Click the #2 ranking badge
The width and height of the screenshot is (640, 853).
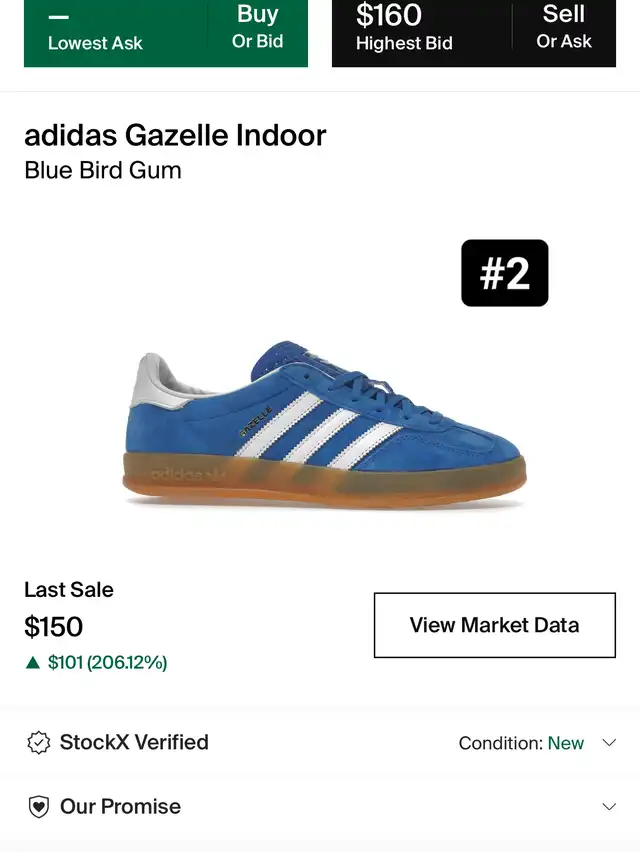pos(504,273)
